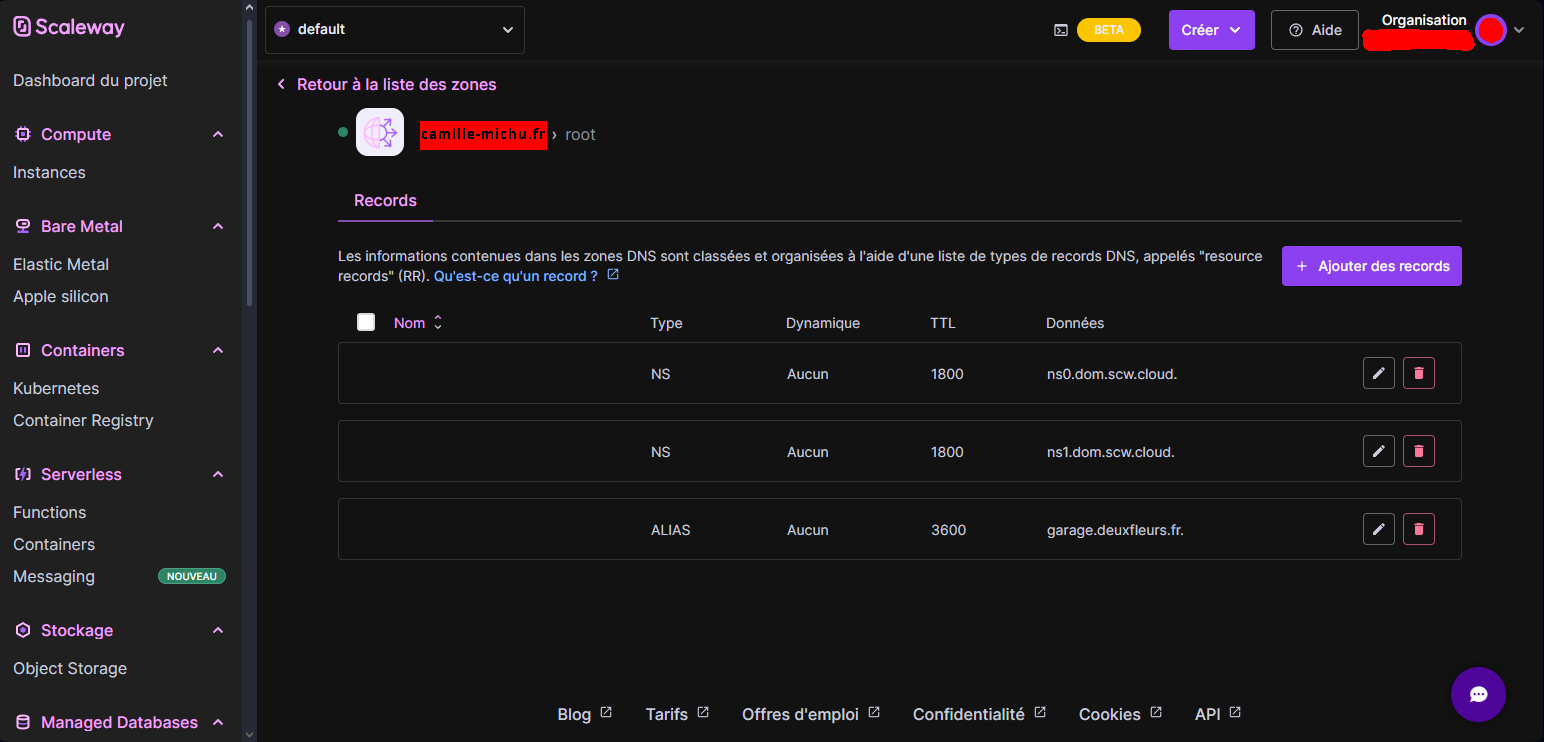The width and height of the screenshot is (1544, 742).
Task: Open the support chat bubble
Action: click(1478, 694)
